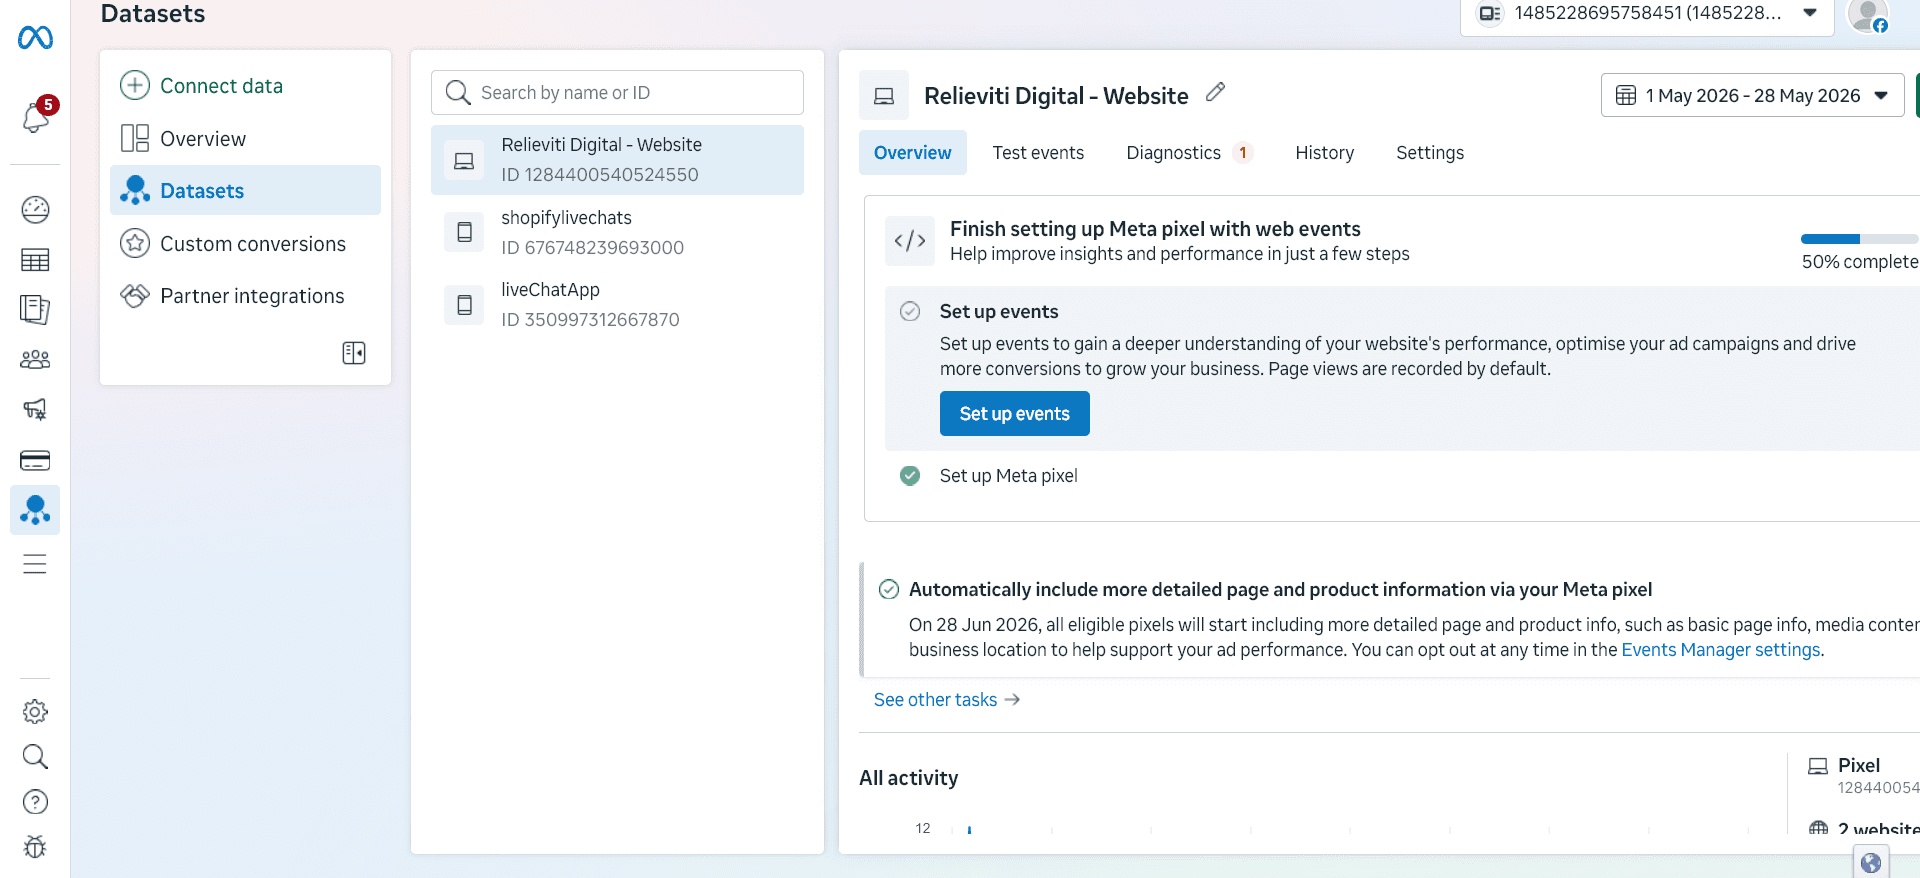
Task: Click the 50% complete progress bar
Action: point(1859,239)
